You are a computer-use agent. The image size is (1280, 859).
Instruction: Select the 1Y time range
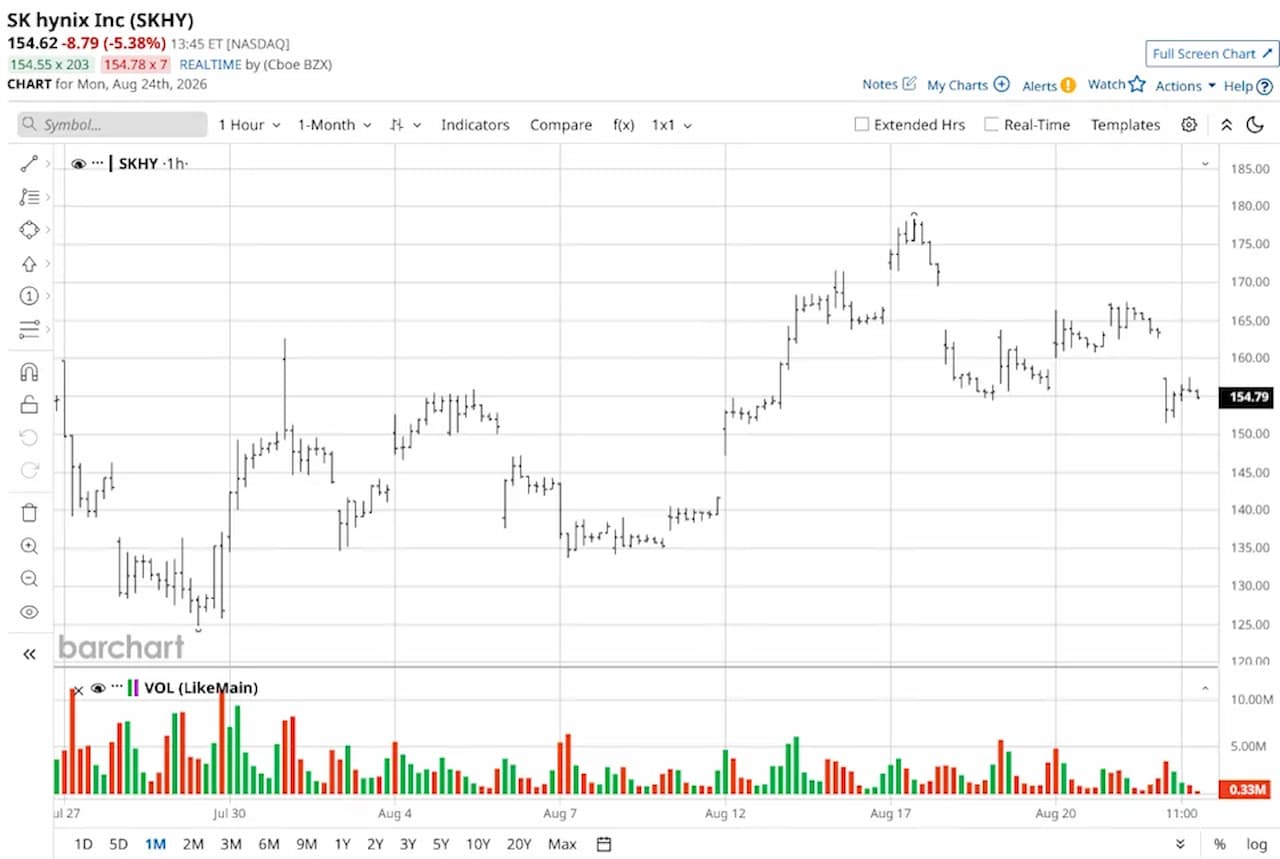(342, 844)
